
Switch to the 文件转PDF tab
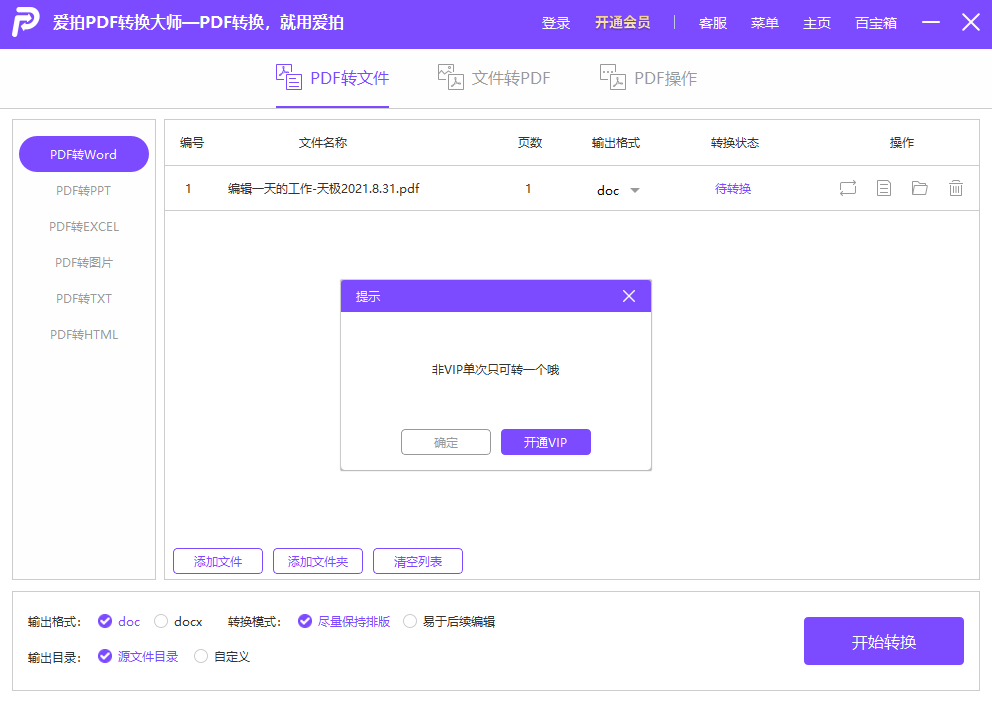click(x=494, y=78)
